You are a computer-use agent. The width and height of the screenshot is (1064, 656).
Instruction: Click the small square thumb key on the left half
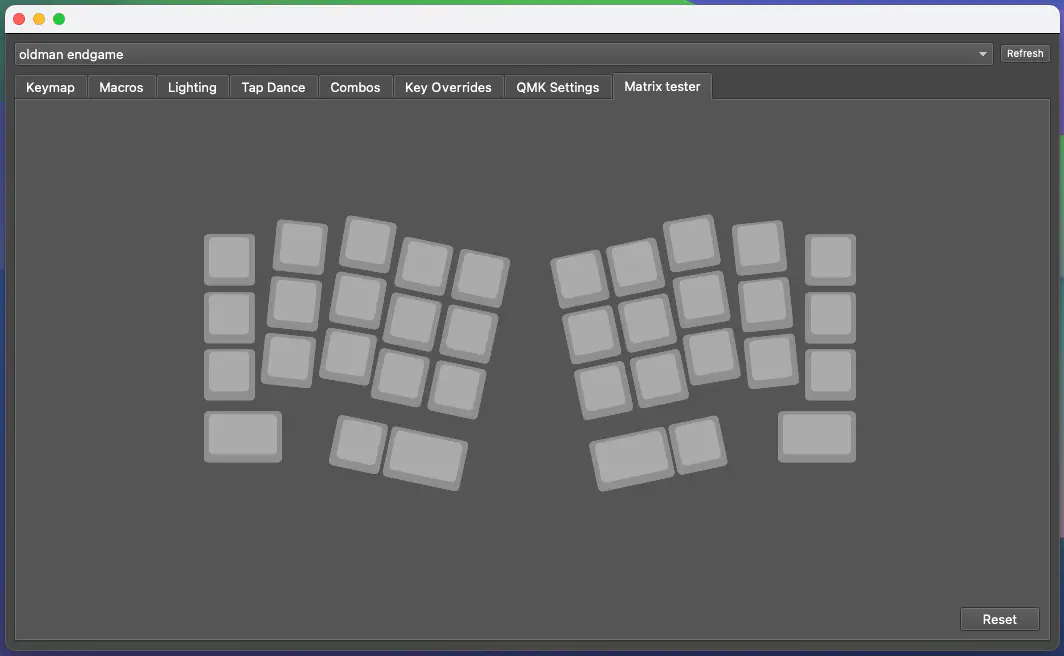359,443
